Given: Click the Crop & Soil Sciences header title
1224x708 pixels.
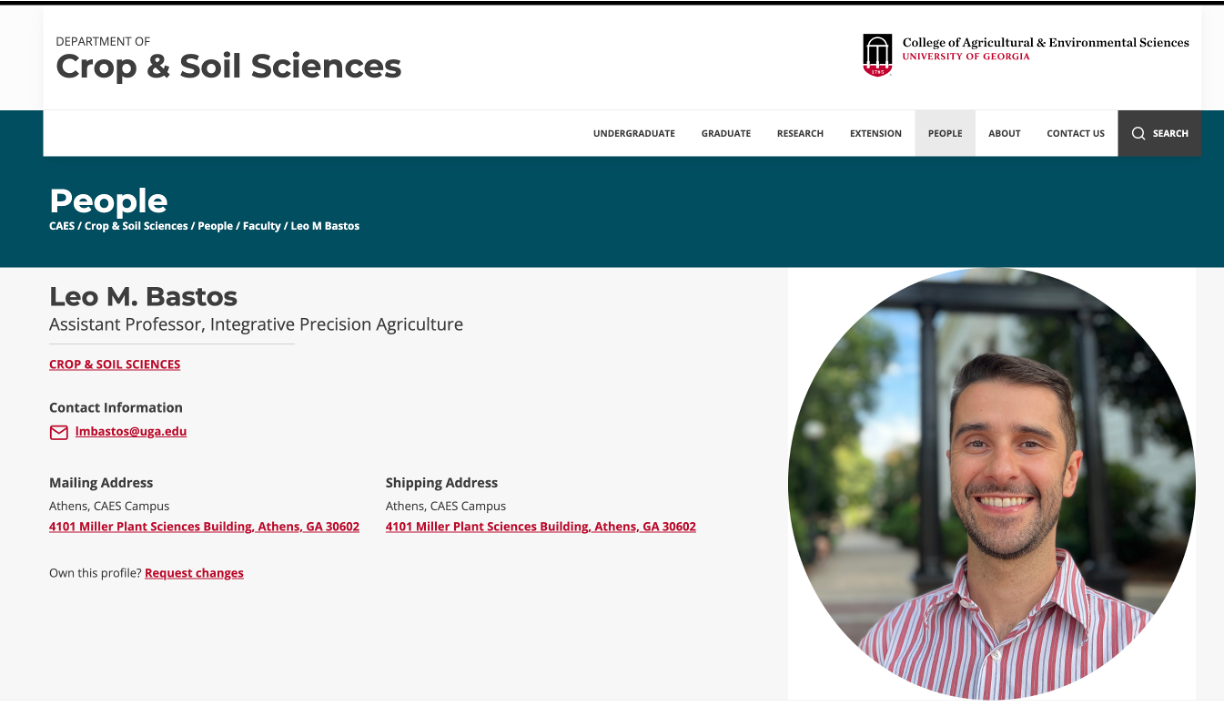Looking at the screenshot, I should [x=228, y=66].
